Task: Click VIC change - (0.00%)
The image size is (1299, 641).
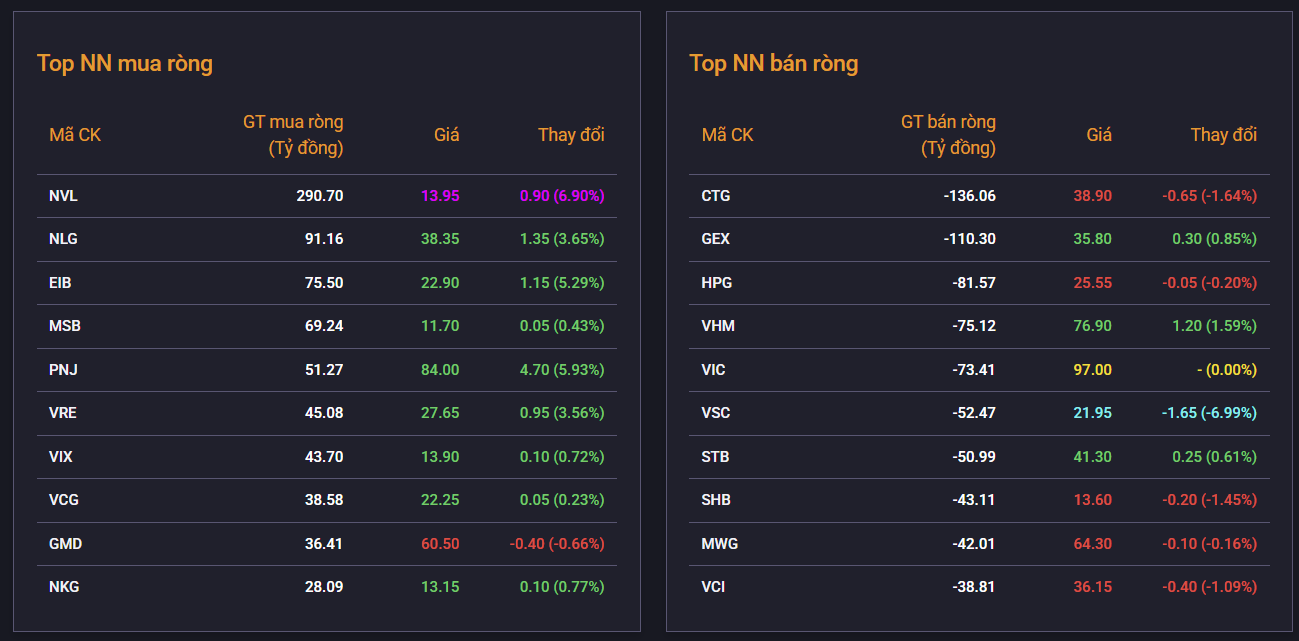Action: click(1227, 370)
